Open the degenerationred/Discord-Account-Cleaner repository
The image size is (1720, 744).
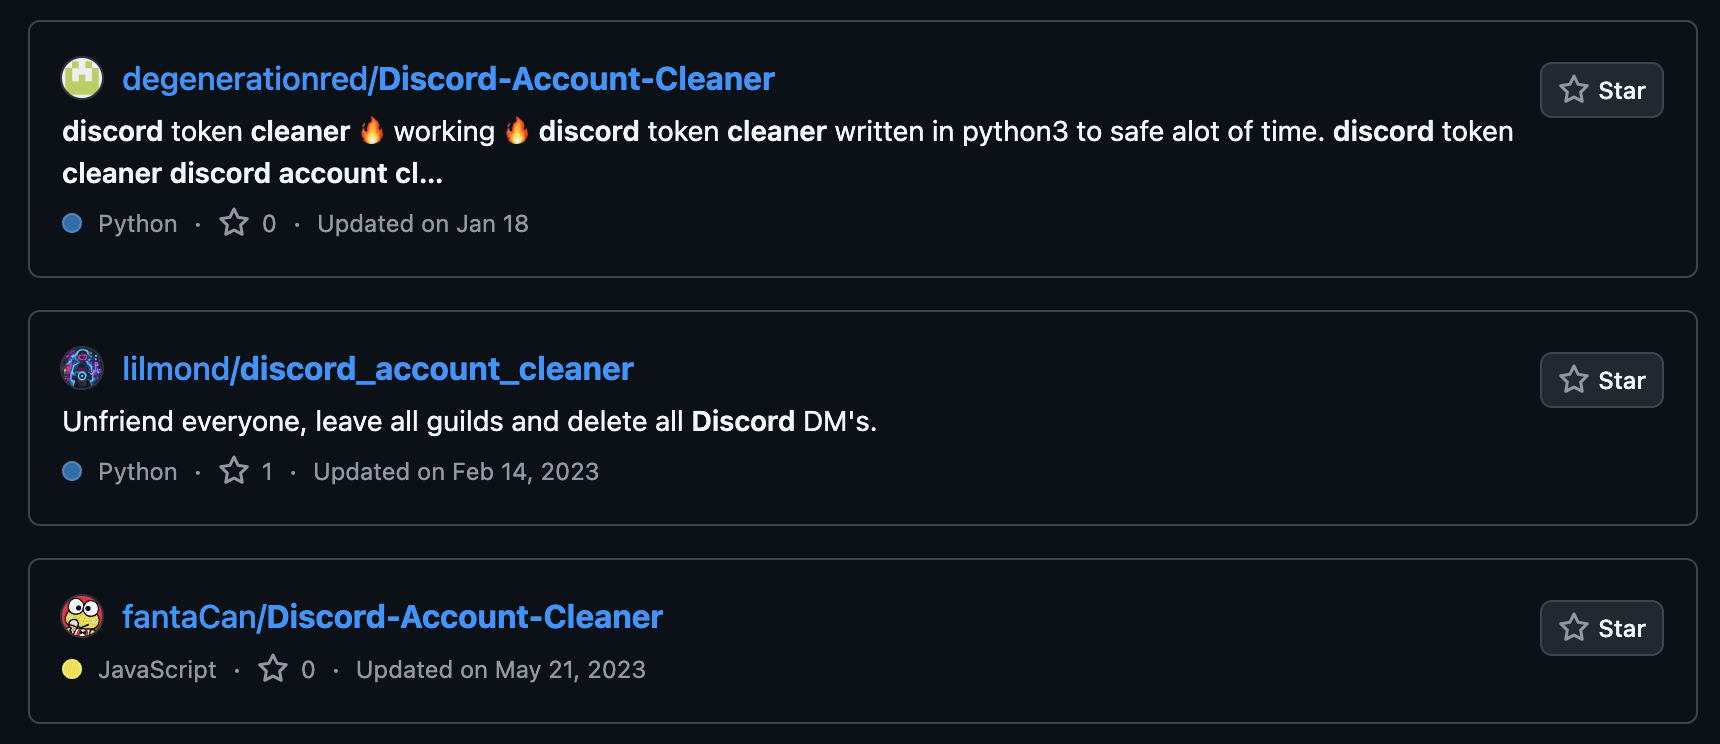coord(447,78)
